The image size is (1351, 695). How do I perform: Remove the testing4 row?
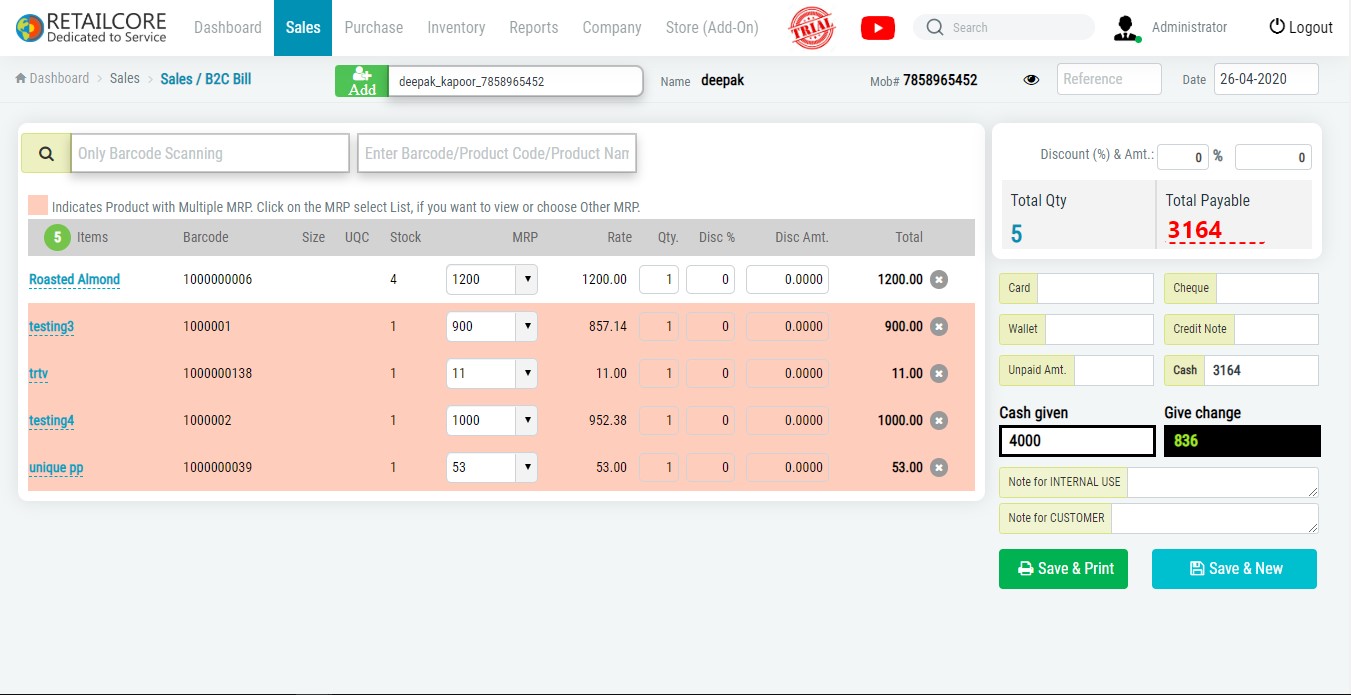click(938, 420)
